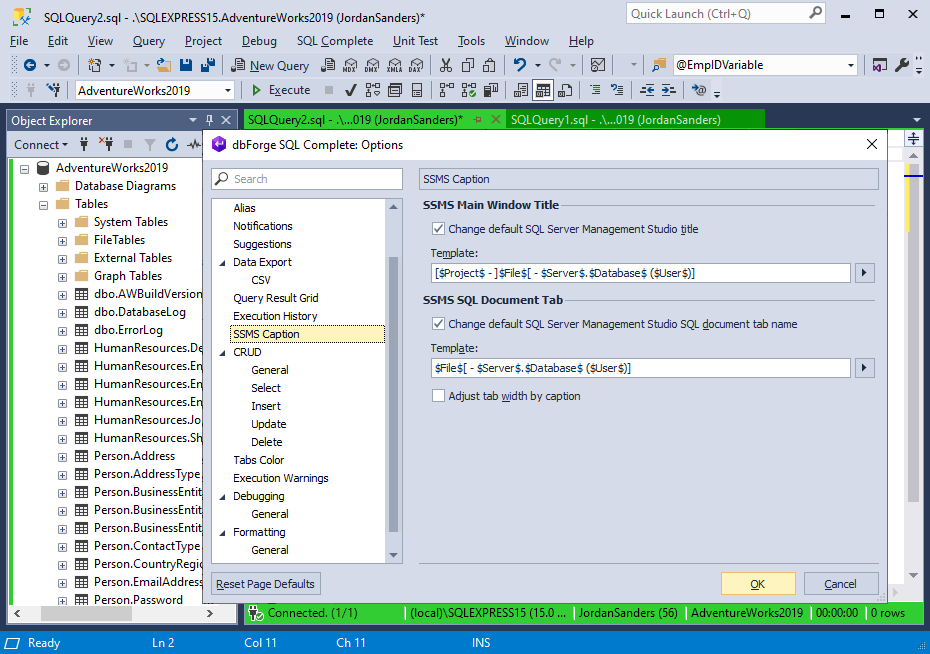
Task: Click the SQL Document Tab template field
Action: 641,368
